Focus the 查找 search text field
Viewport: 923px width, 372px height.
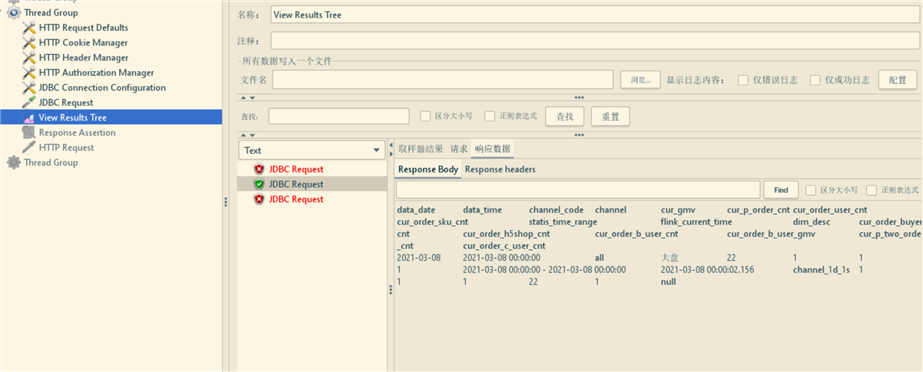pos(339,116)
